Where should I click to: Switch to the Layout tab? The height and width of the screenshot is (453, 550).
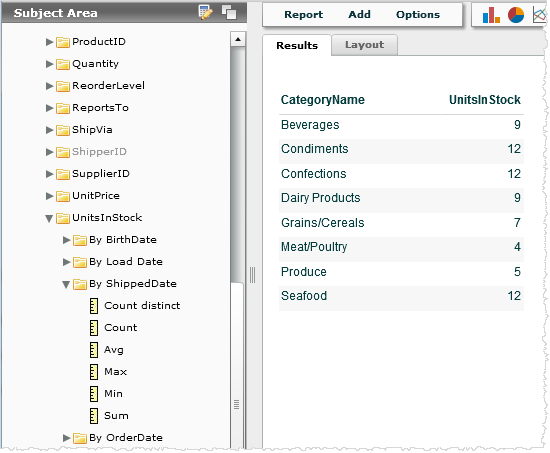[364, 45]
